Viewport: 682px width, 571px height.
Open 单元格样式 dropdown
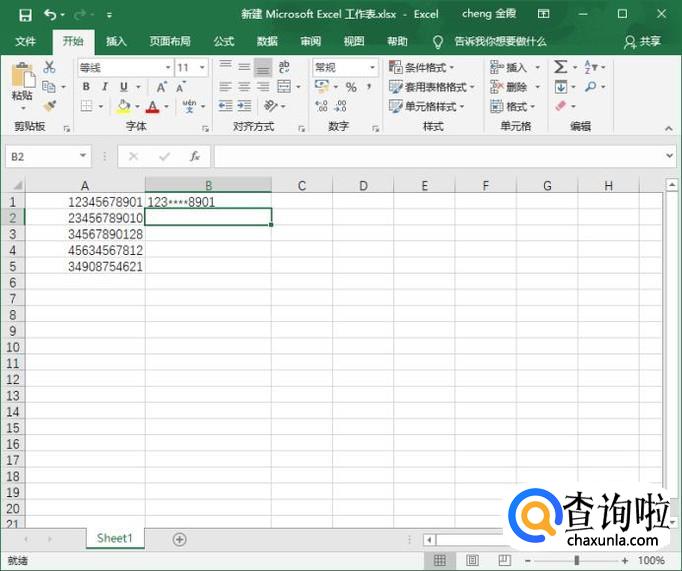(427, 106)
